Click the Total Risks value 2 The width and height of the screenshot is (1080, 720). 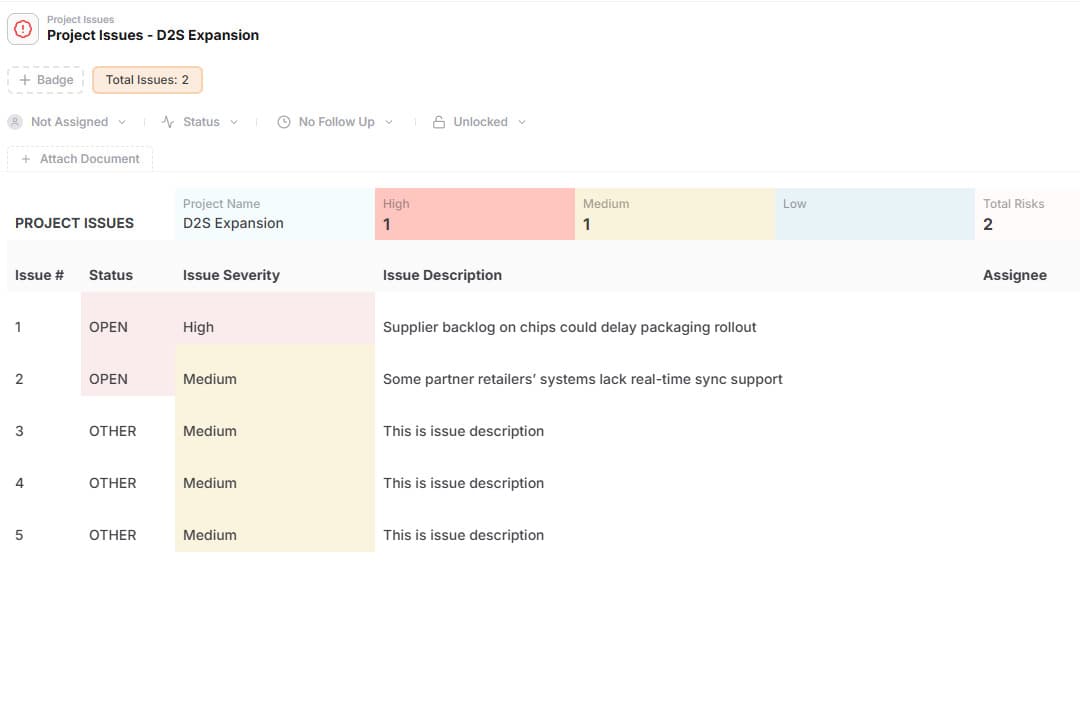tap(988, 225)
